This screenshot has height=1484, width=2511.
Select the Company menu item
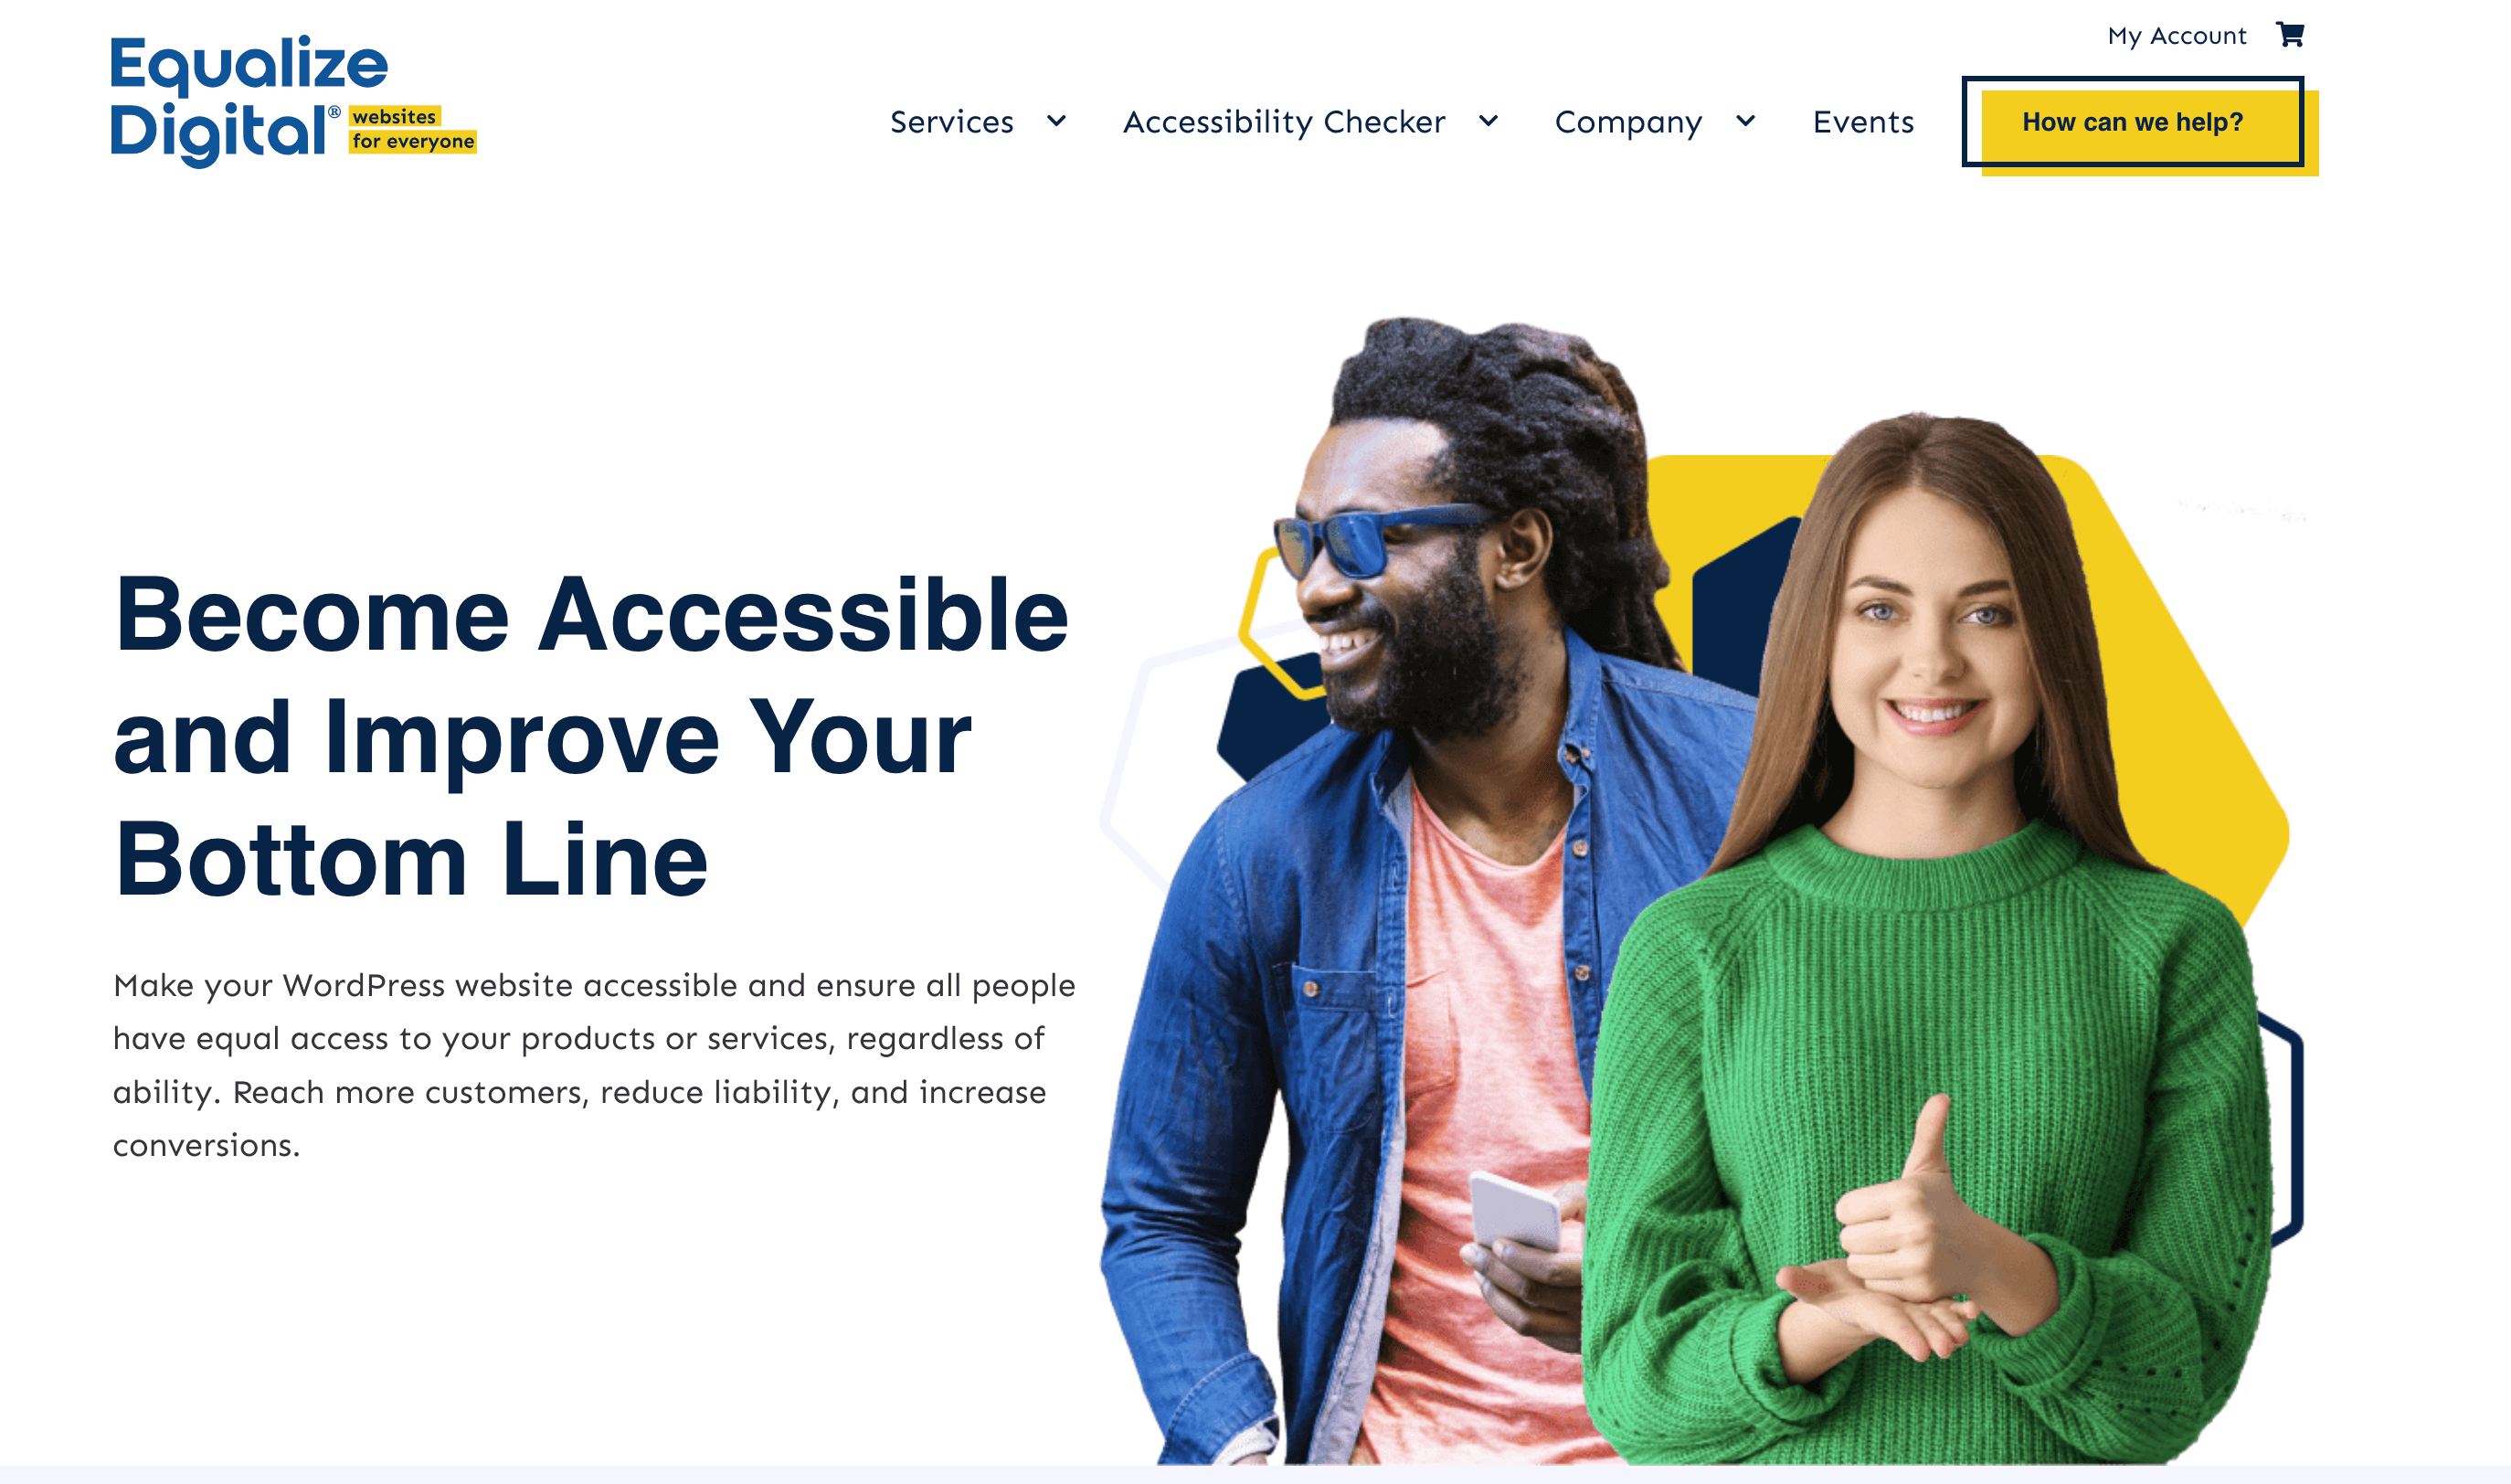click(1628, 123)
